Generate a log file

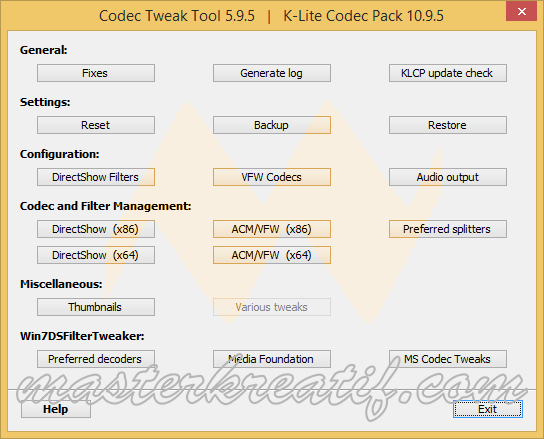click(272, 73)
